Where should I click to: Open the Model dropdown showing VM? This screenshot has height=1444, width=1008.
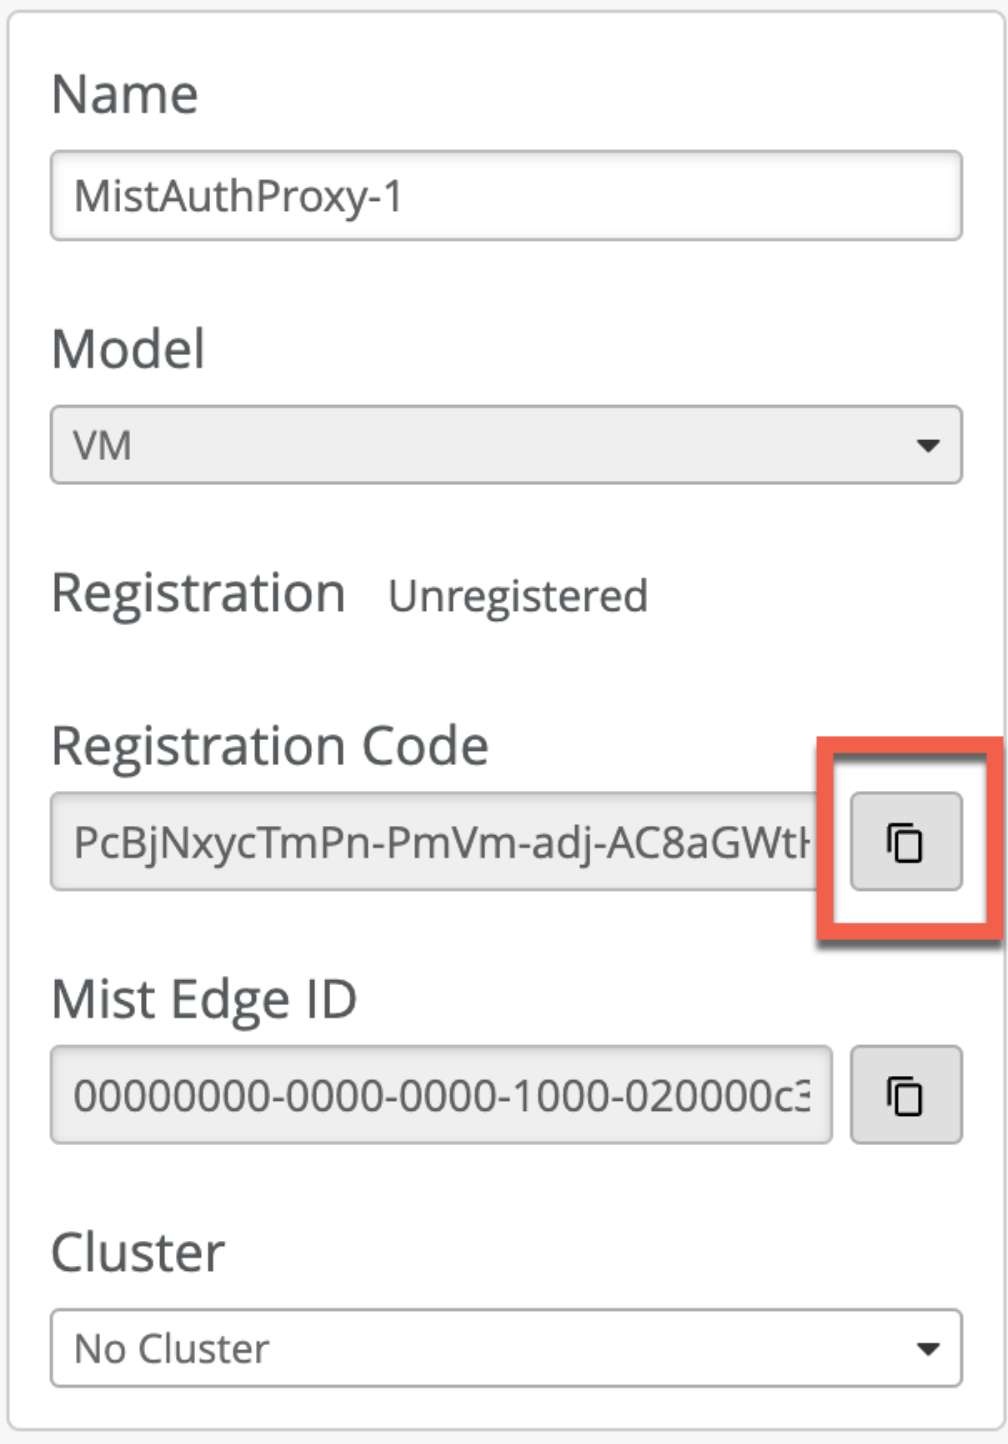[x=505, y=445]
